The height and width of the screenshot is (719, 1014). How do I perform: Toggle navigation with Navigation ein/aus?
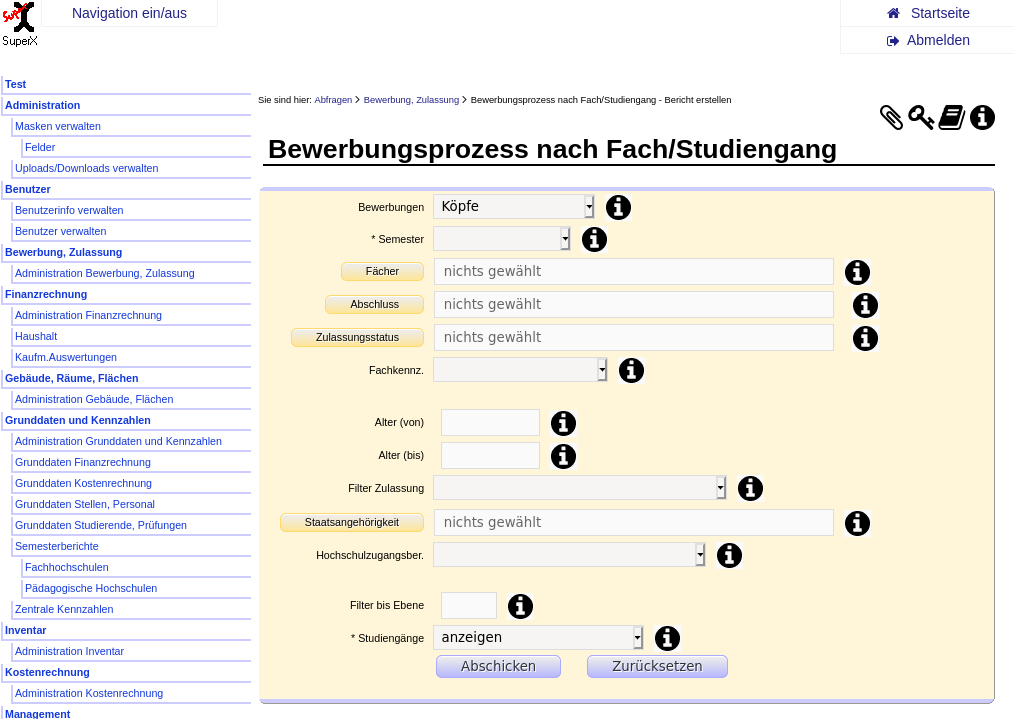point(129,13)
